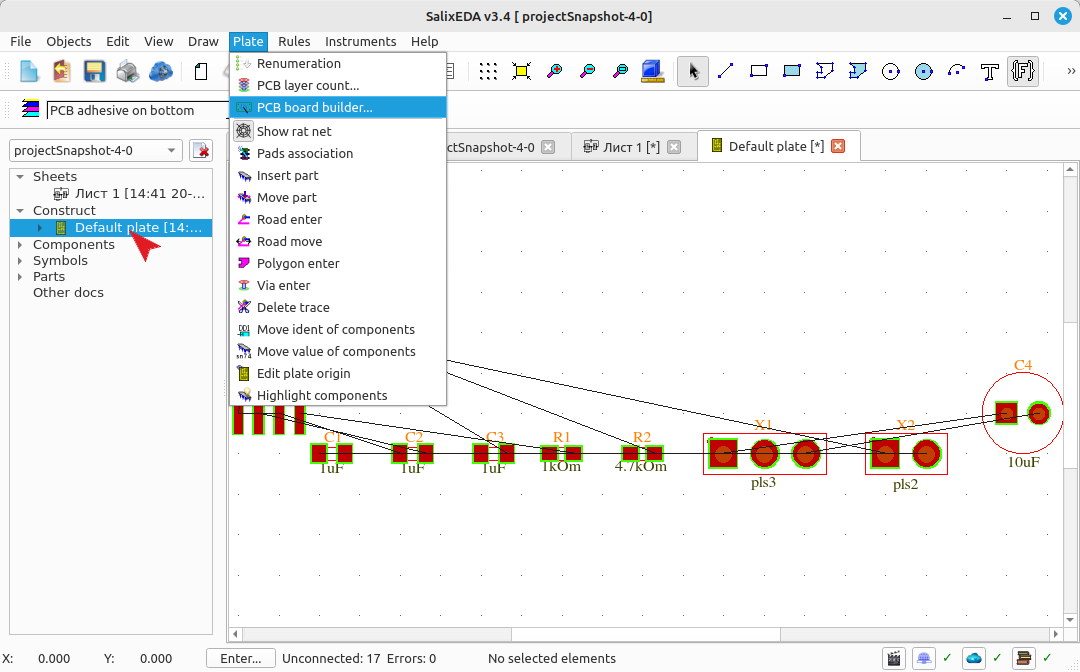Screen dimensions: 1080x672
Task: Choose Via enter menu entry
Action: 338,286
